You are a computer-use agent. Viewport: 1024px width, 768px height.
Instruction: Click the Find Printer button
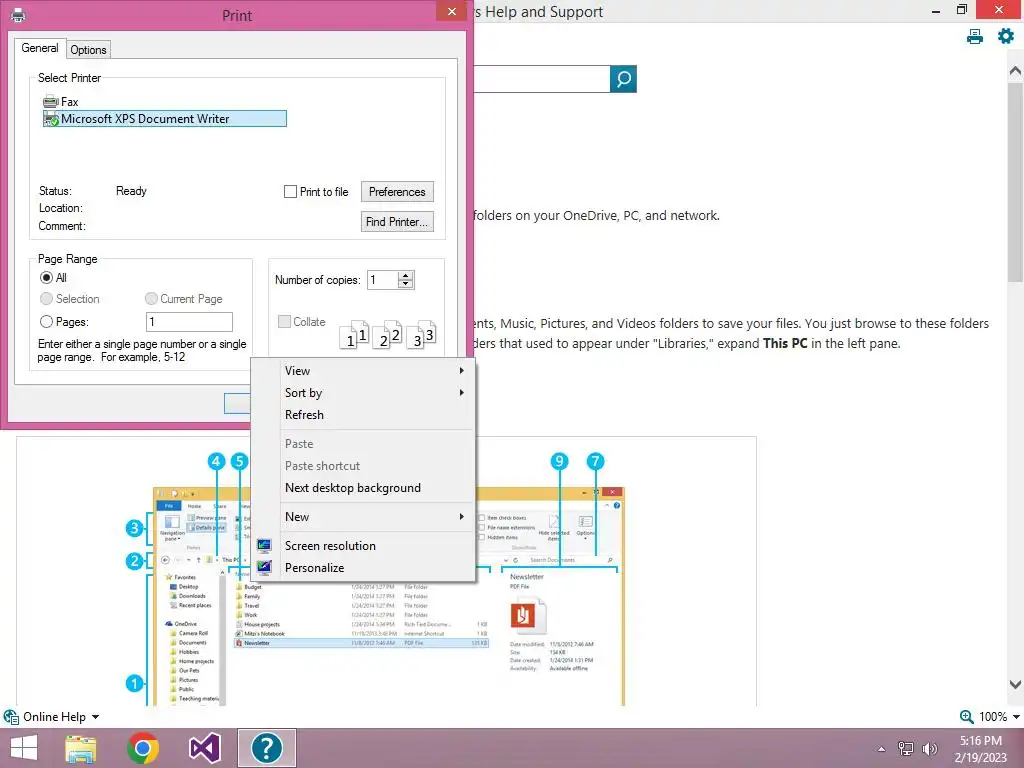pyautogui.click(x=397, y=221)
